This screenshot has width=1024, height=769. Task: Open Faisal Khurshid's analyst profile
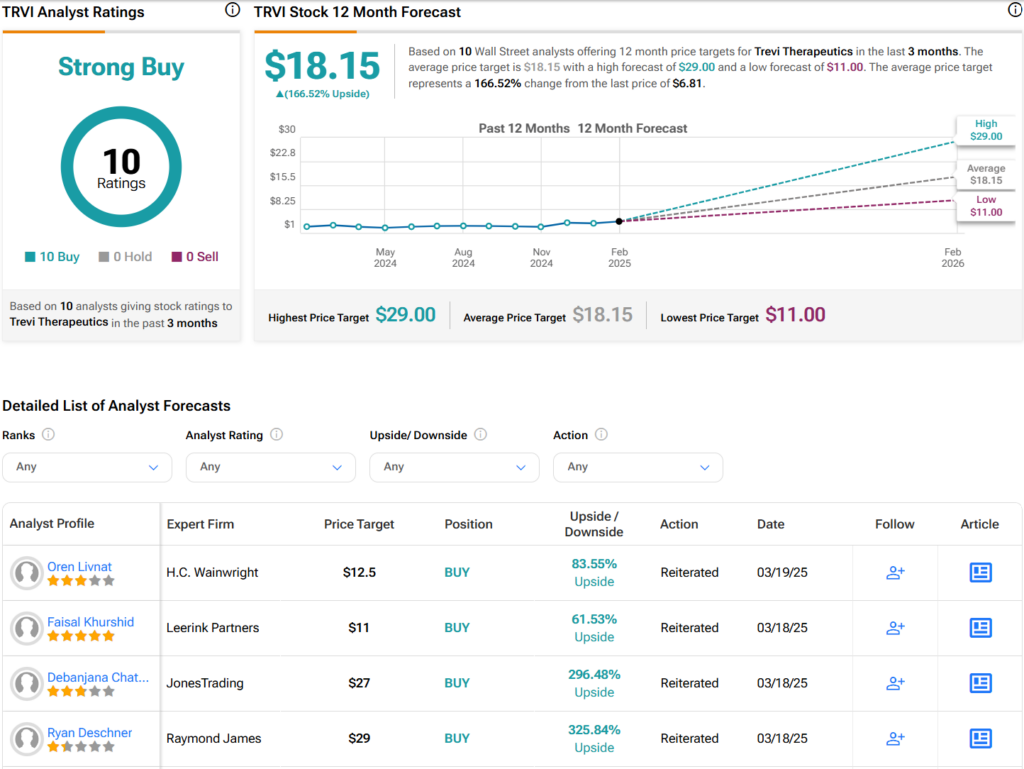(x=92, y=622)
